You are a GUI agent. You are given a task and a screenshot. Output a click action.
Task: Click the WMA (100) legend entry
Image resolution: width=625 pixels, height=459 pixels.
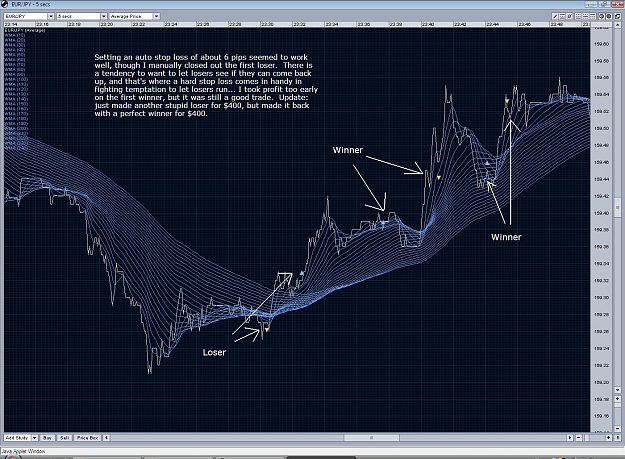(16, 79)
